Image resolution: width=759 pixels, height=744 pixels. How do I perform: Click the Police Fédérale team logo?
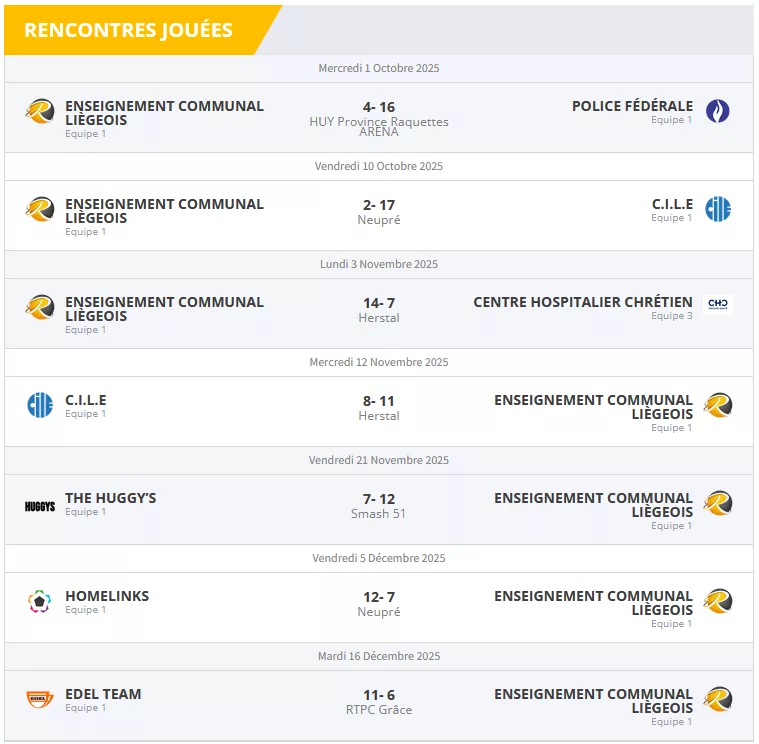717,111
